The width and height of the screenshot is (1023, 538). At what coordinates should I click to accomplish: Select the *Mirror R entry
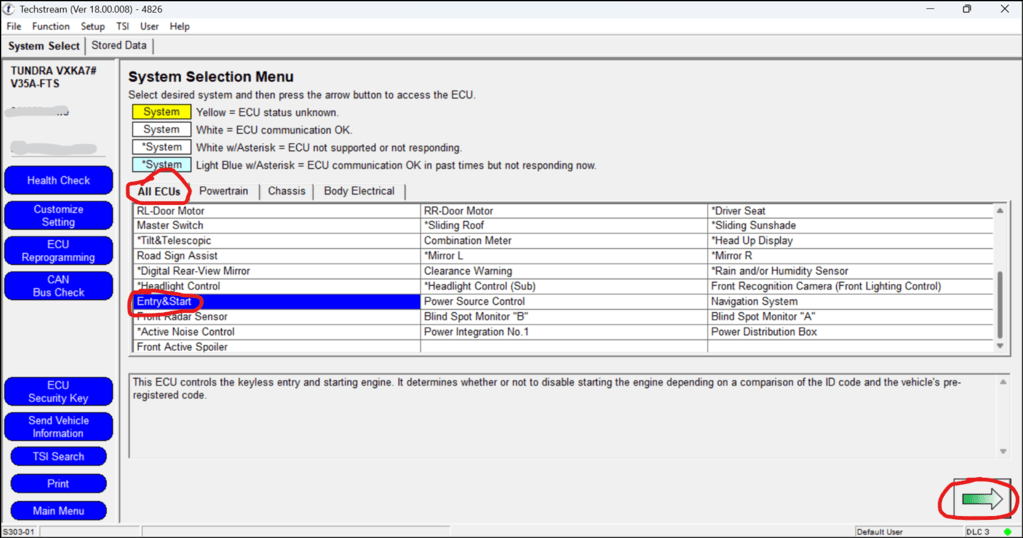851,256
